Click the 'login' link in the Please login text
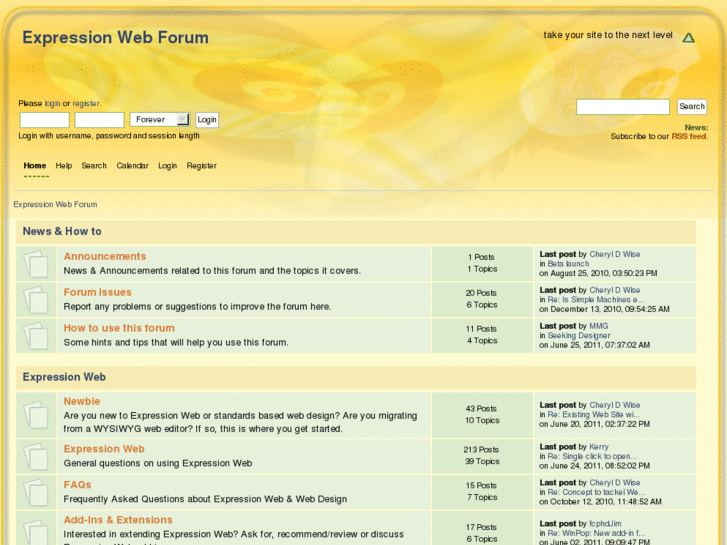The height and width of the screenshot is (545, 727). point(52,103)
